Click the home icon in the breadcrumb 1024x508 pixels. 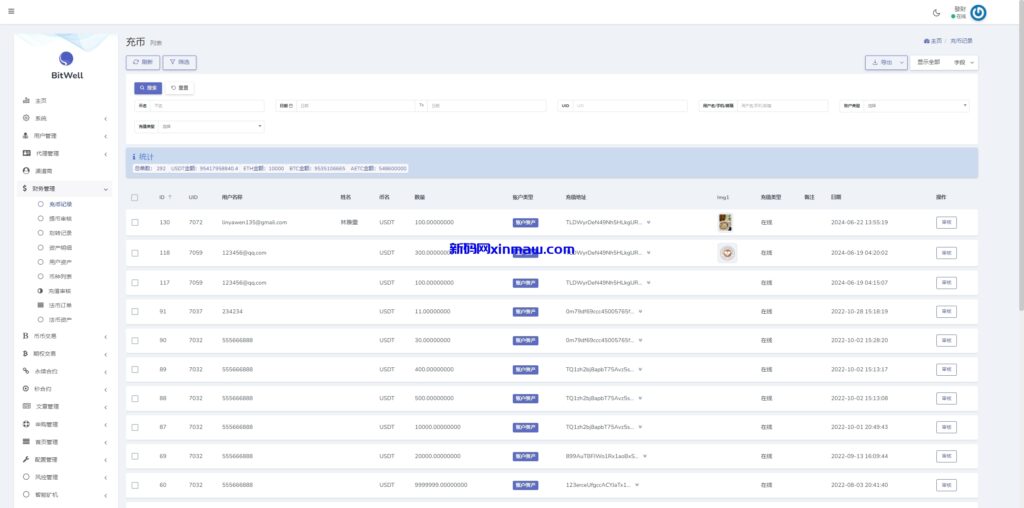pyautogui.click(x=927, y=41)
